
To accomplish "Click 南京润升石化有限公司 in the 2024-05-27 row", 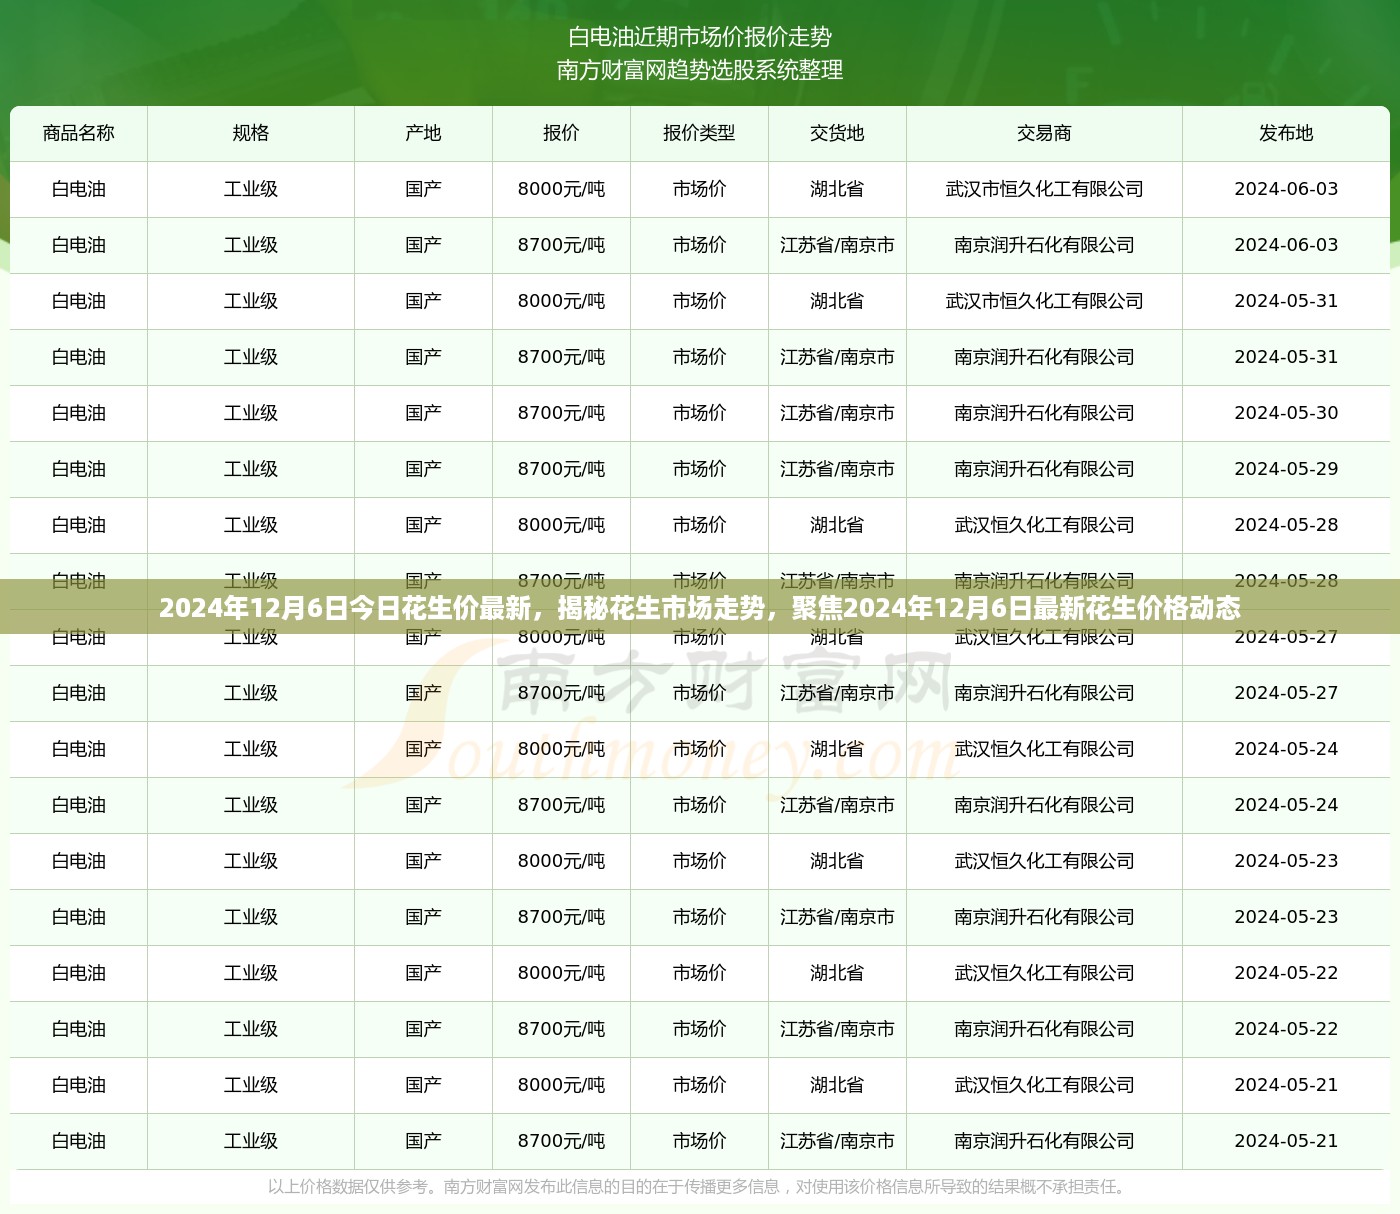I will tap(1044, 693).
